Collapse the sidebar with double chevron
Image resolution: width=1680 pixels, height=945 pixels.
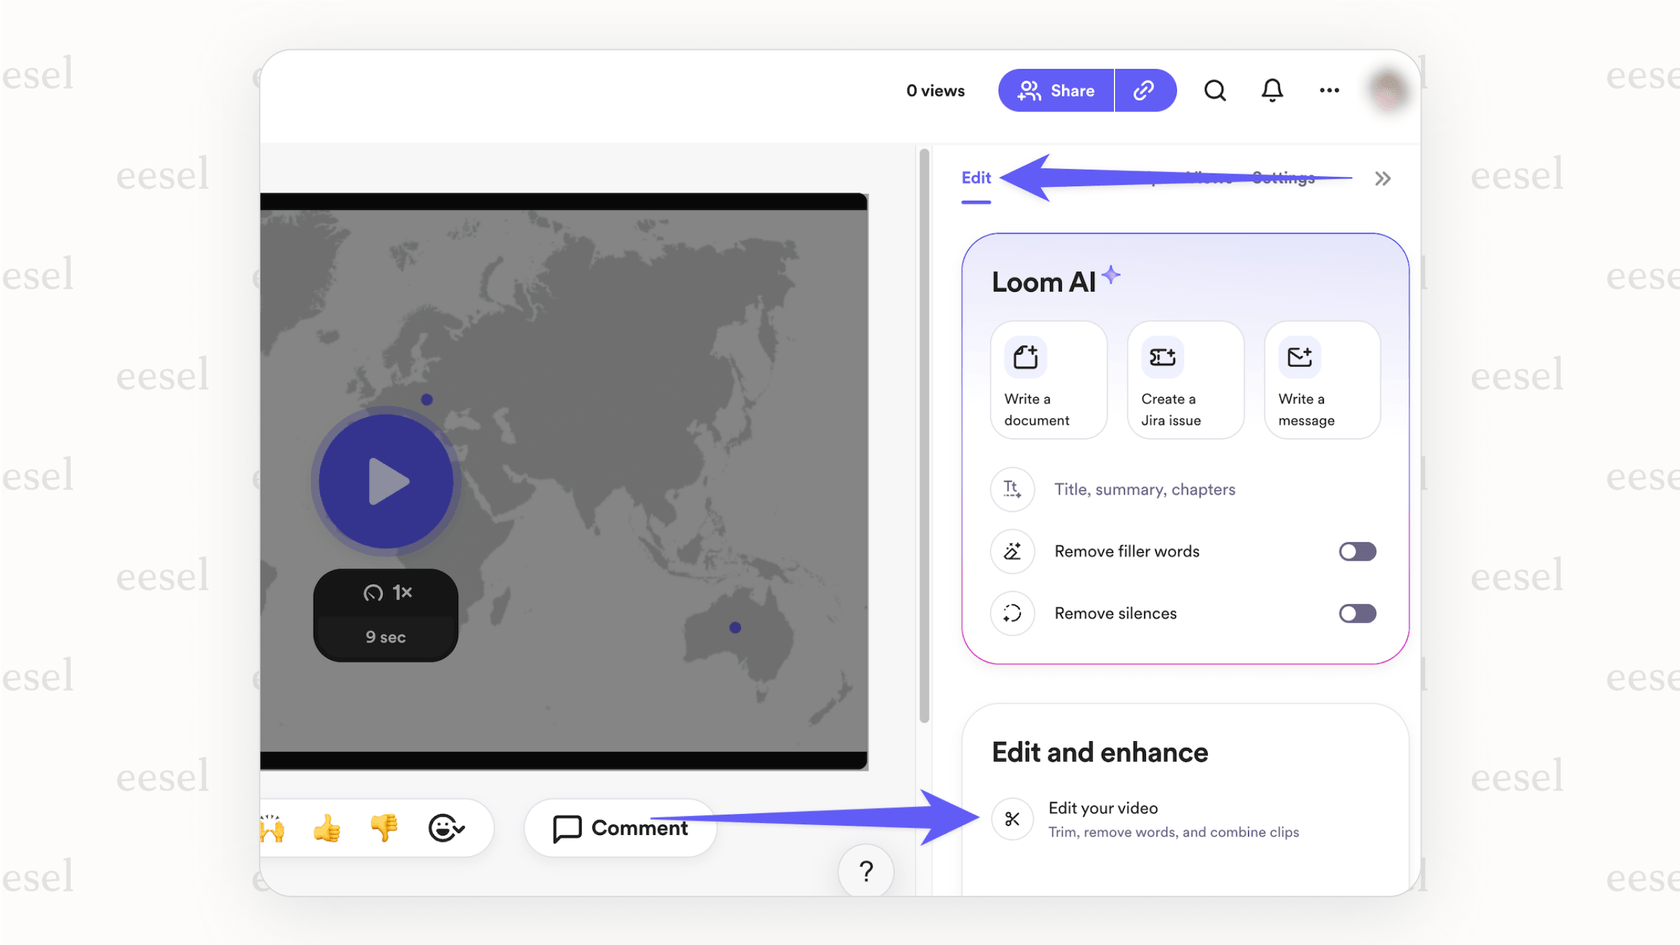[x=1383, y=178]
